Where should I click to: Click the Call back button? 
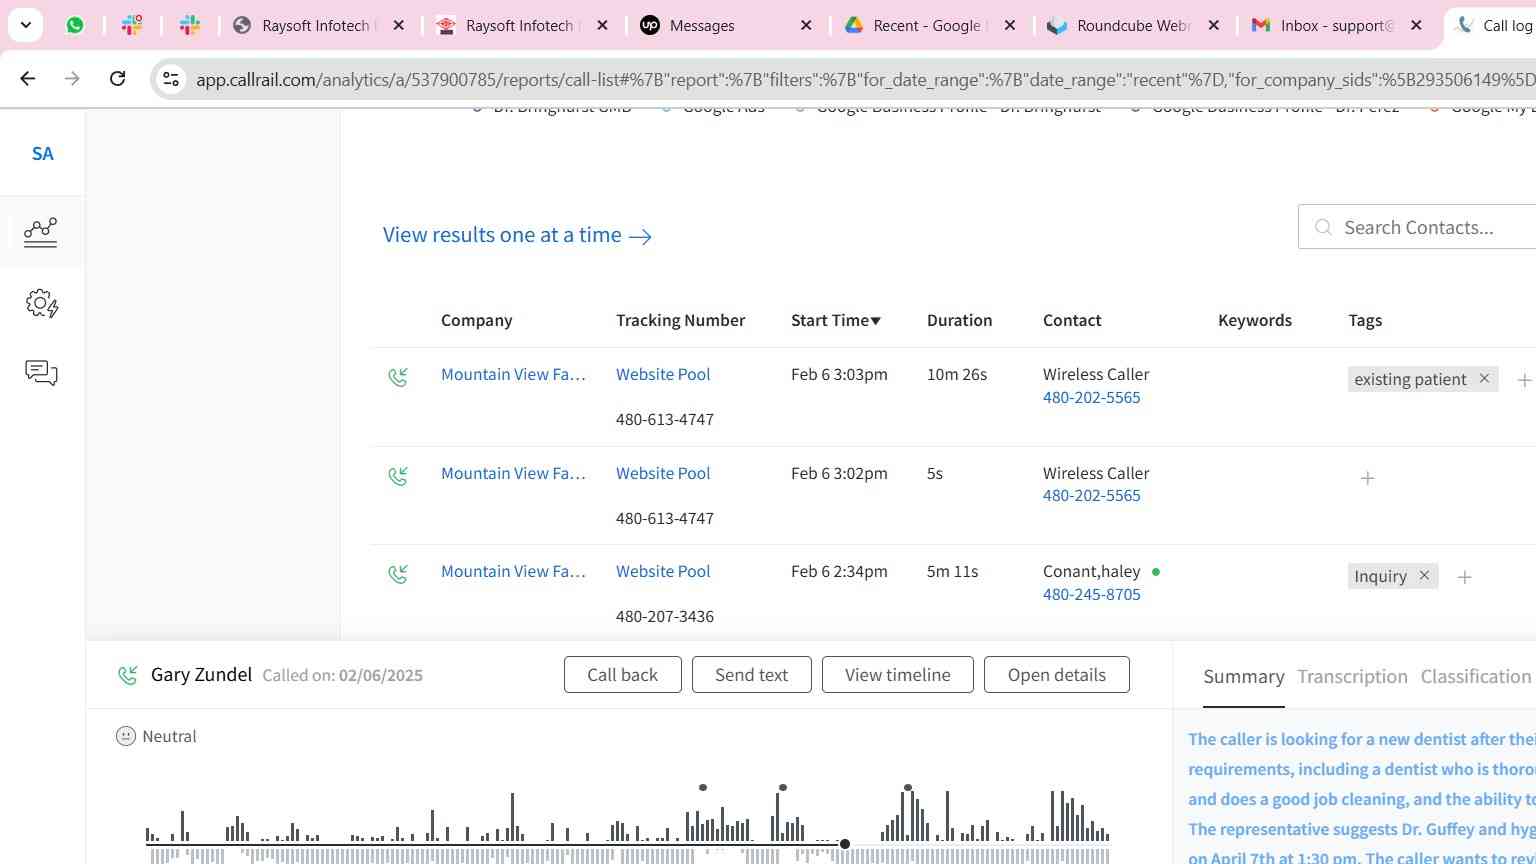(622, 674)
